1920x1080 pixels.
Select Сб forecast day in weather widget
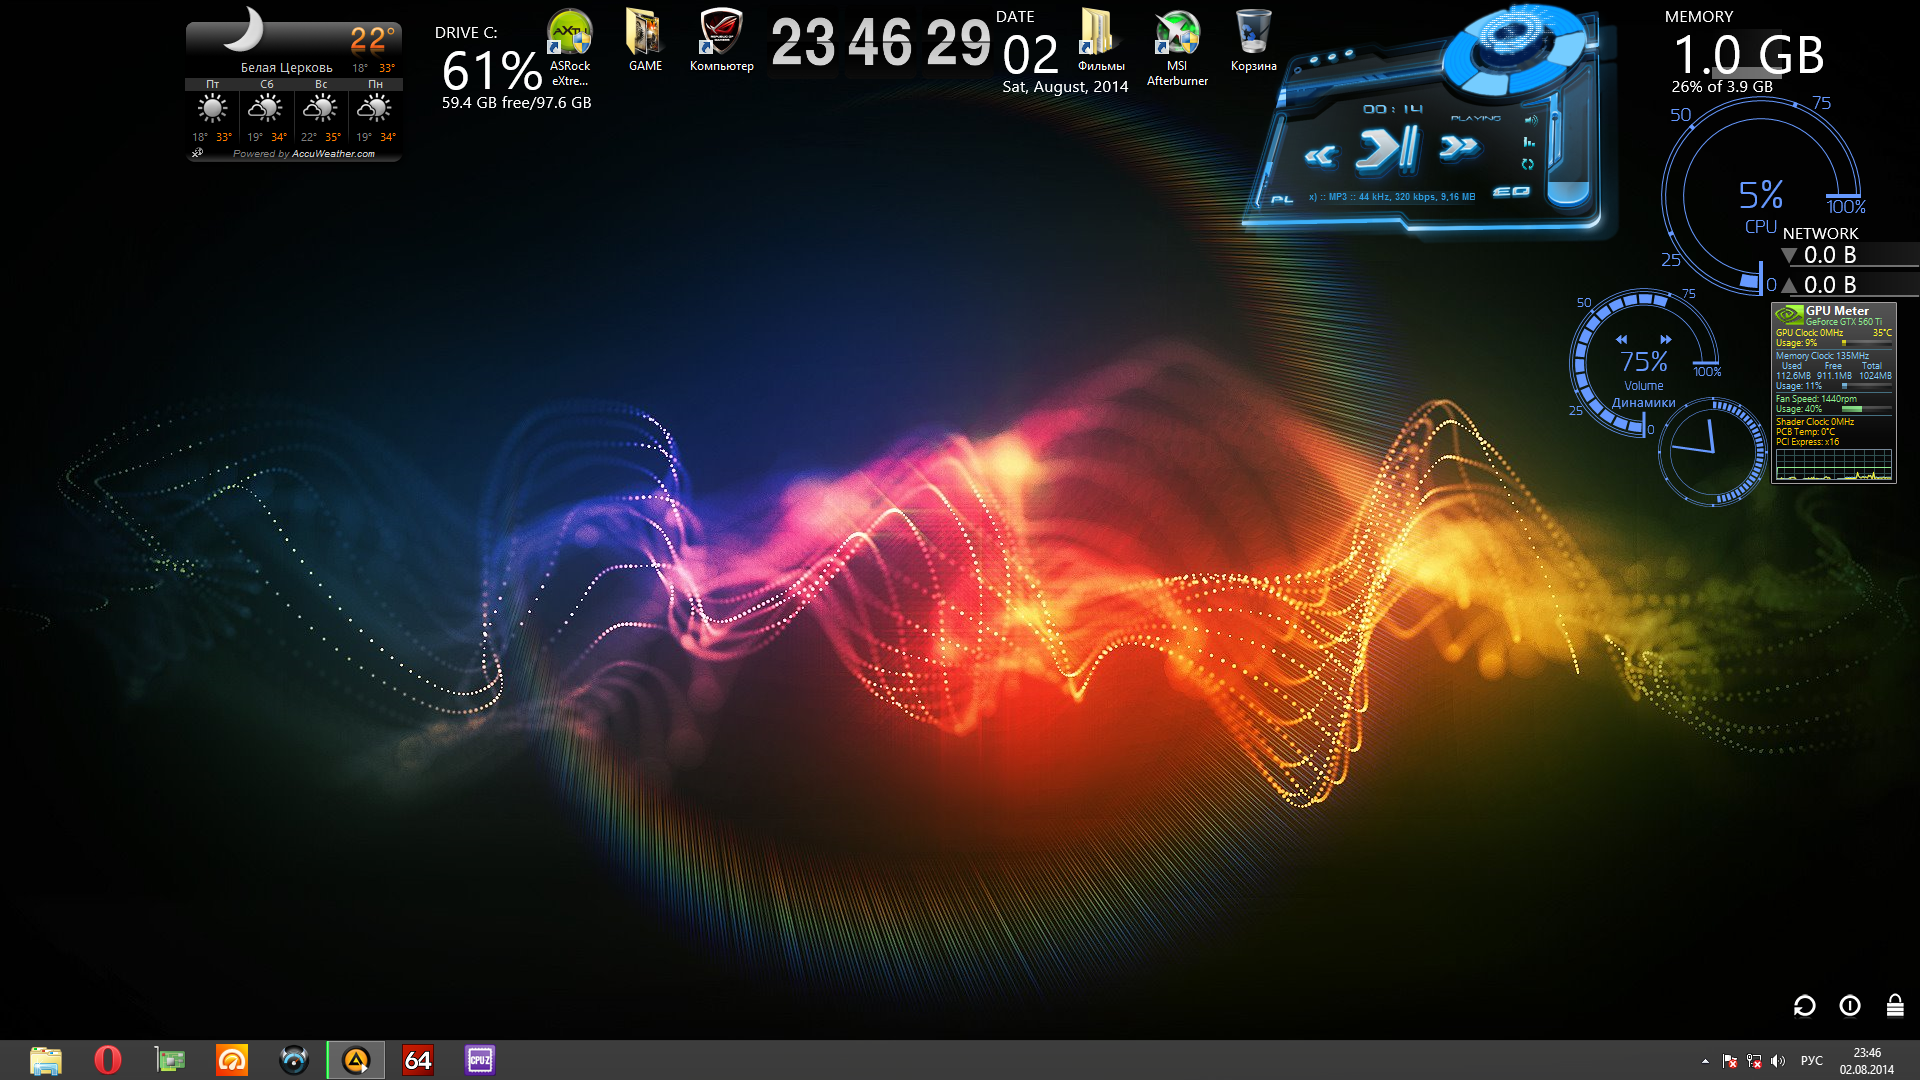[x=266, y=110]
